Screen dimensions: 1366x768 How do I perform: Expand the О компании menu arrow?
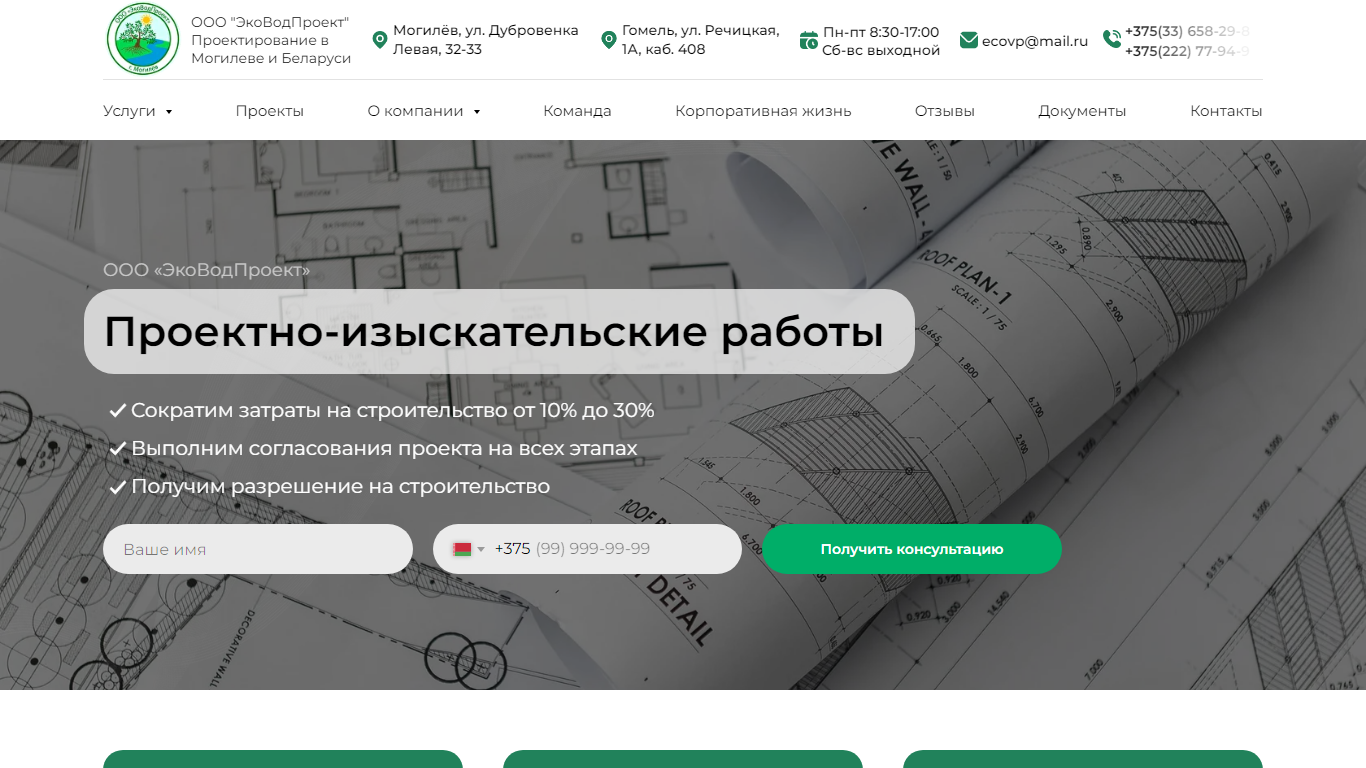tap(477, 112)
